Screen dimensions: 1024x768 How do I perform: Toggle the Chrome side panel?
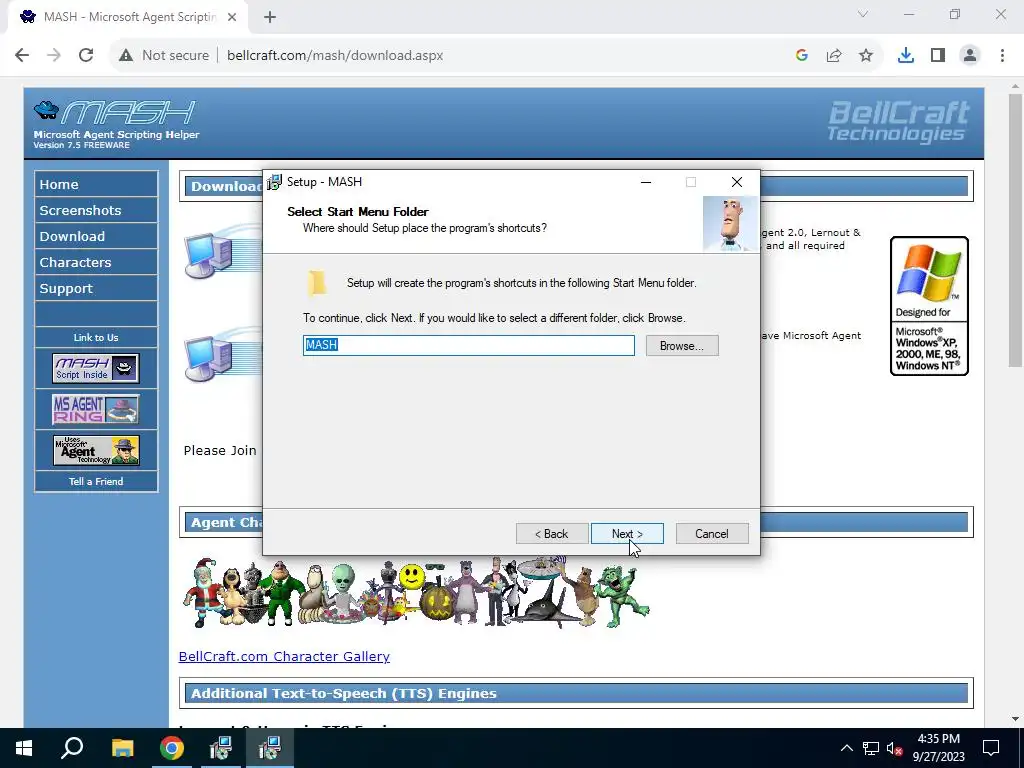click(x=938, y=56)
